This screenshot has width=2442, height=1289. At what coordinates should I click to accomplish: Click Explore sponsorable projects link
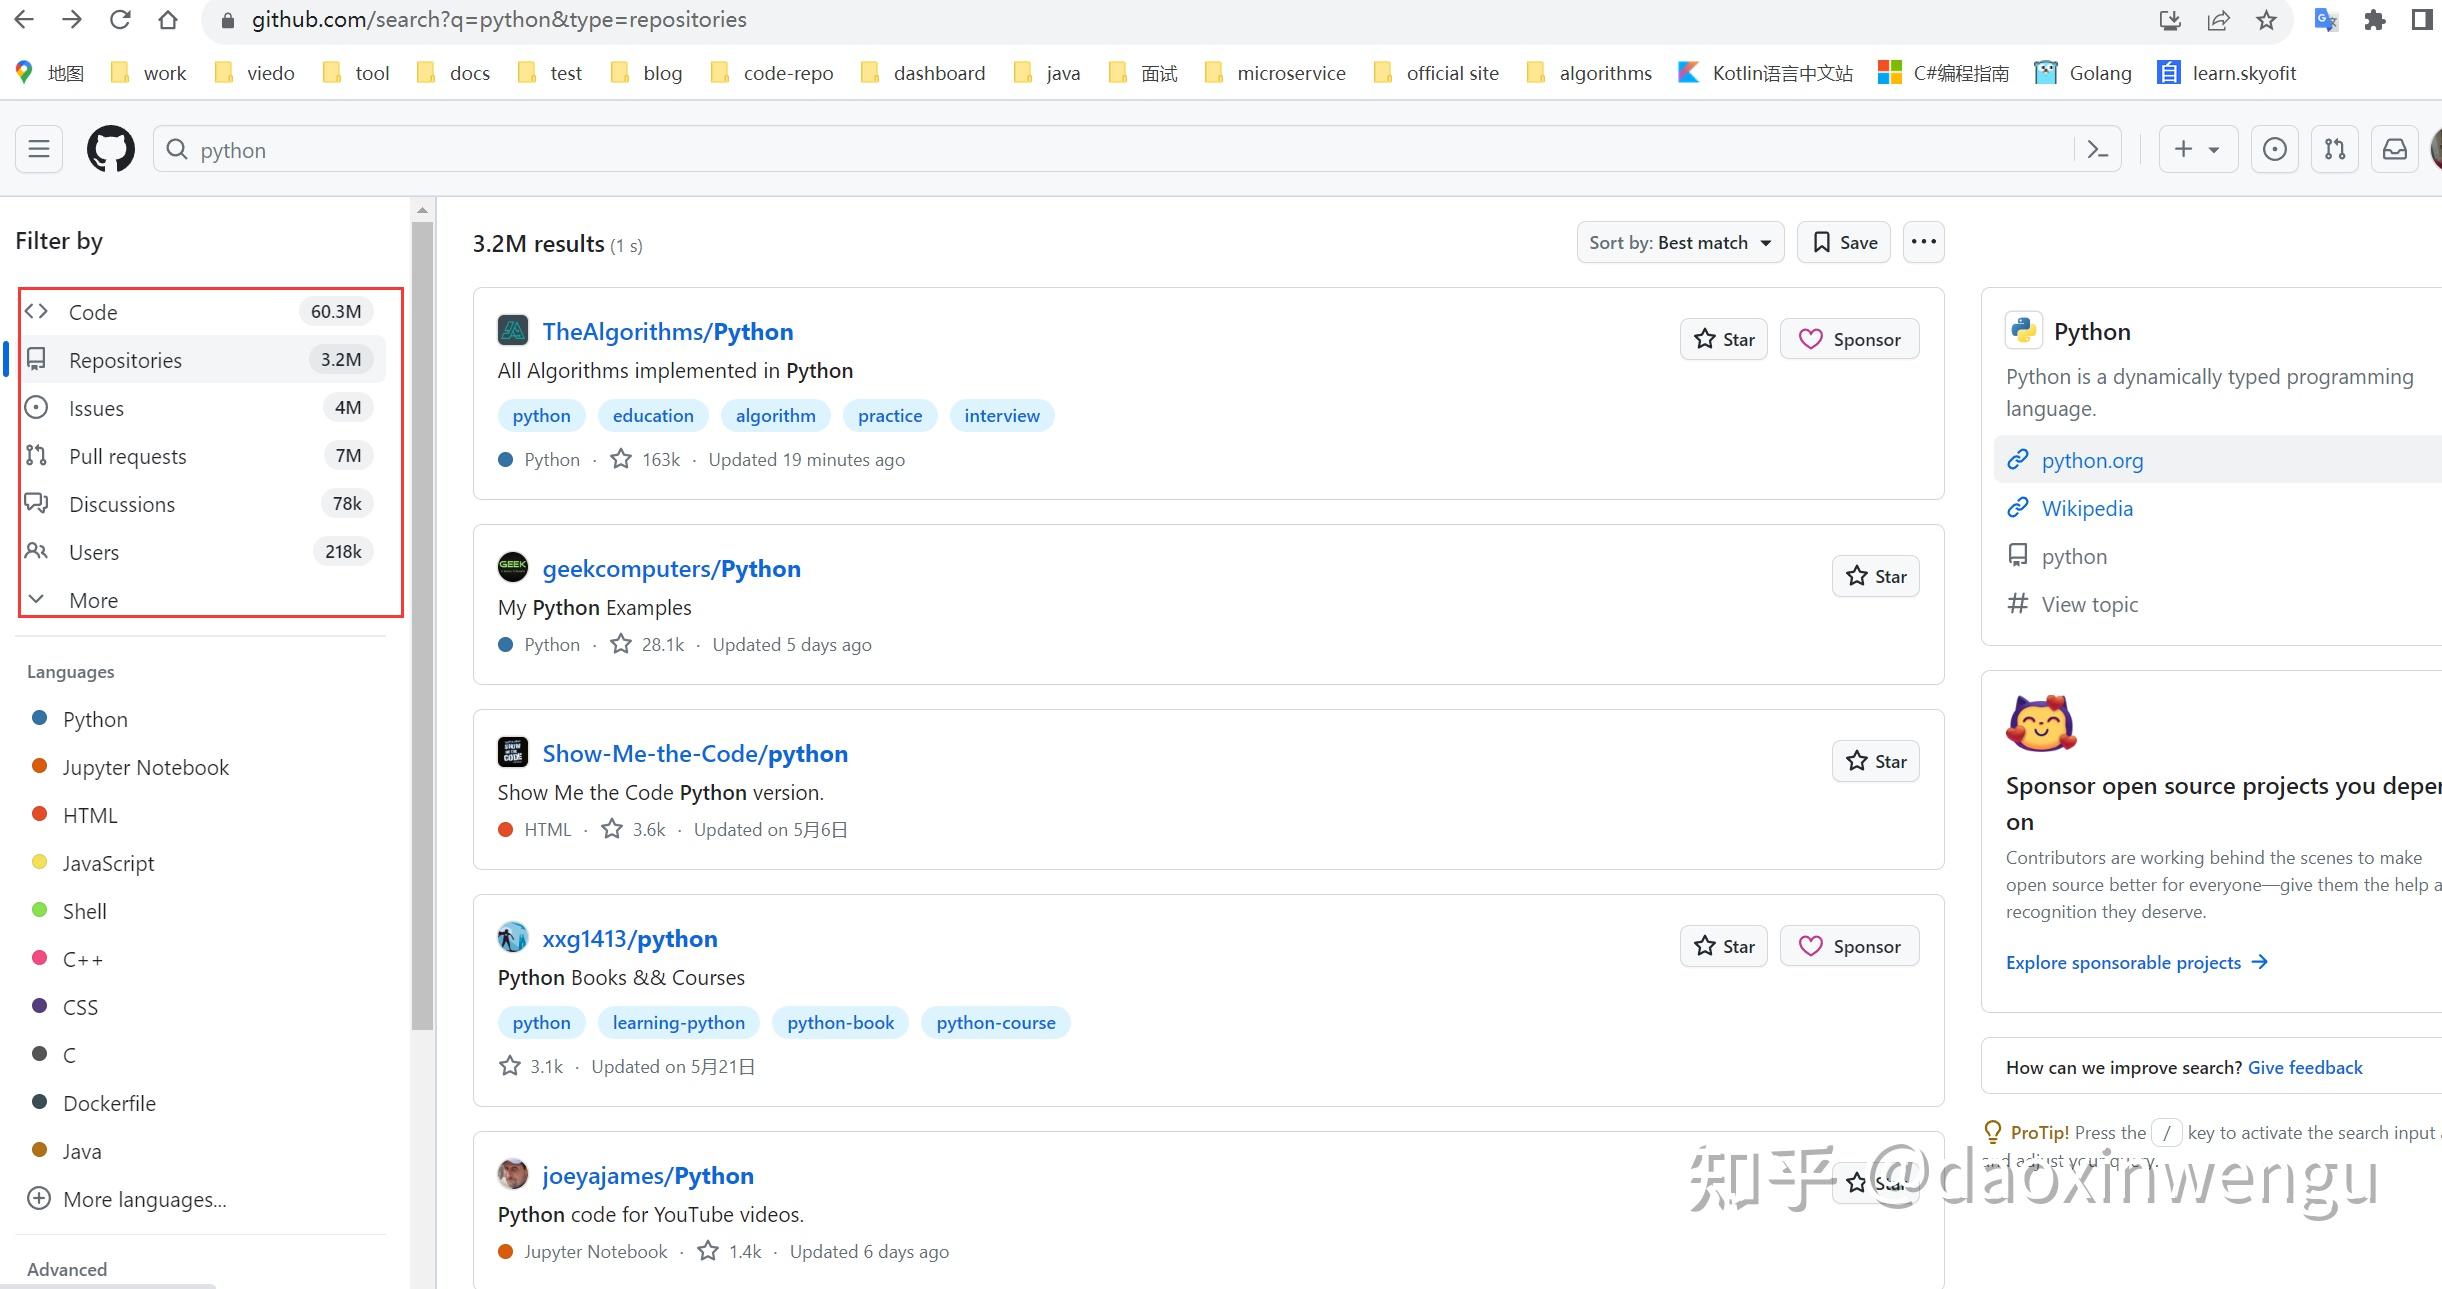point(2136,962)
